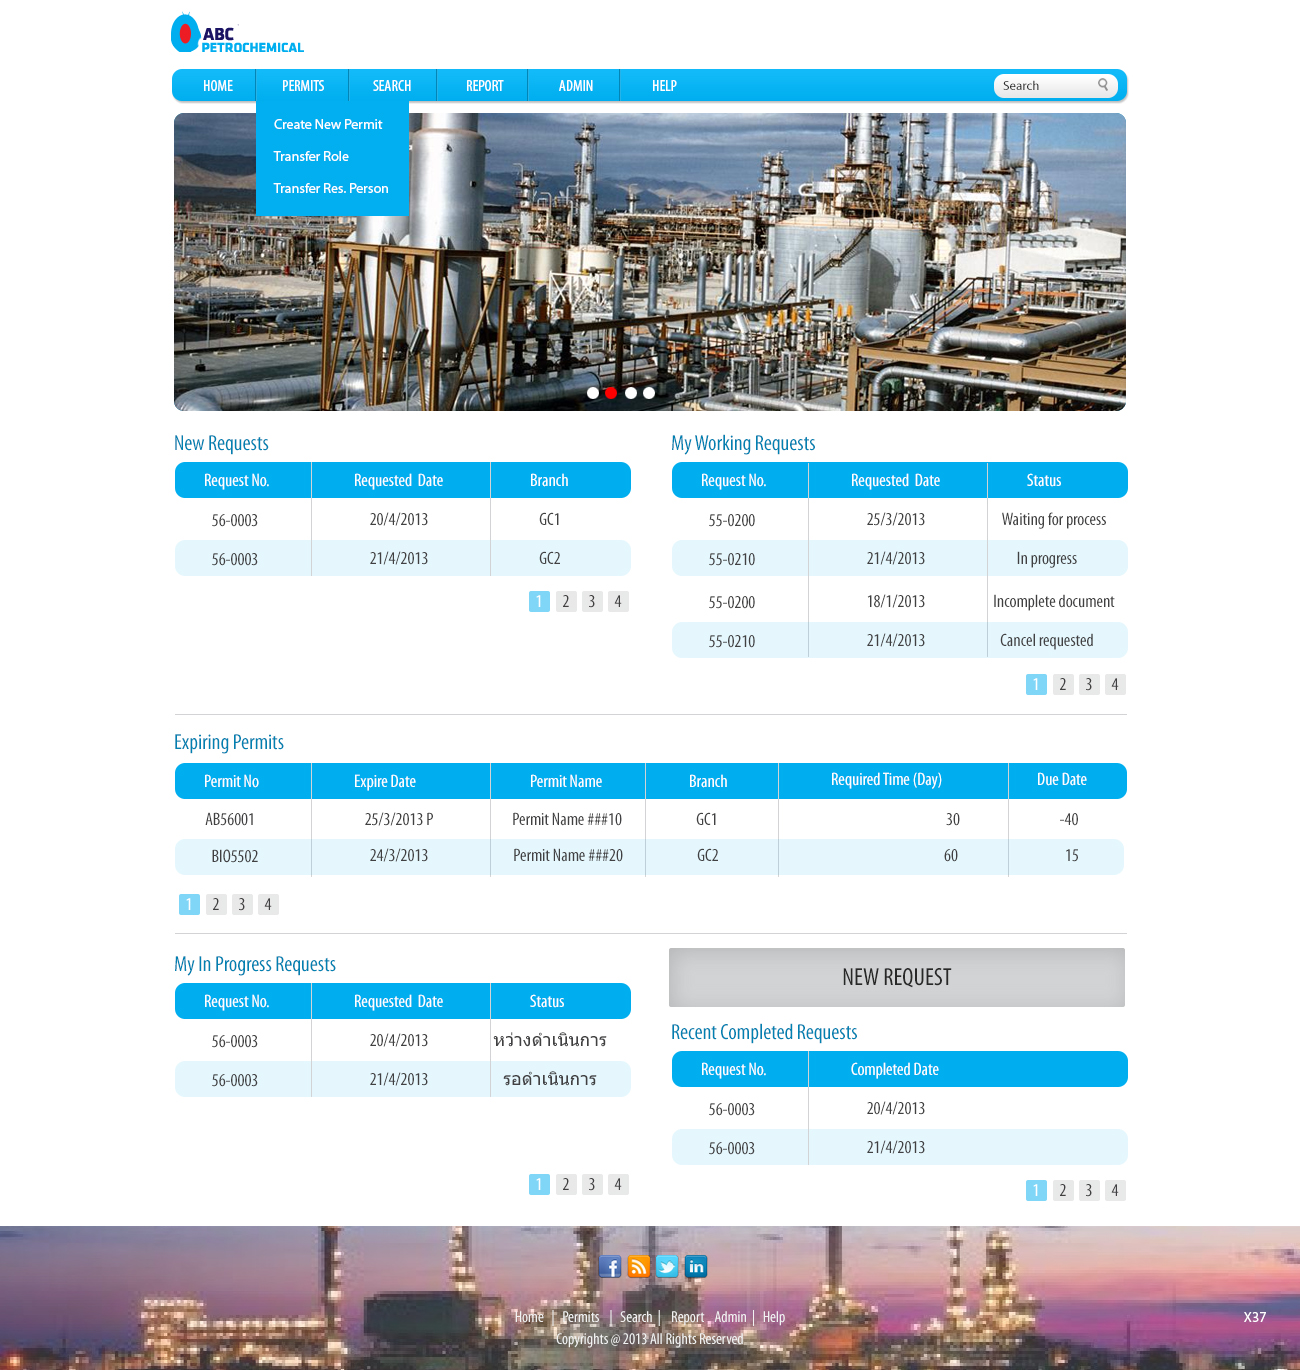
Task: Click the search magnifier icon
Action: [x=1103, y=85]
